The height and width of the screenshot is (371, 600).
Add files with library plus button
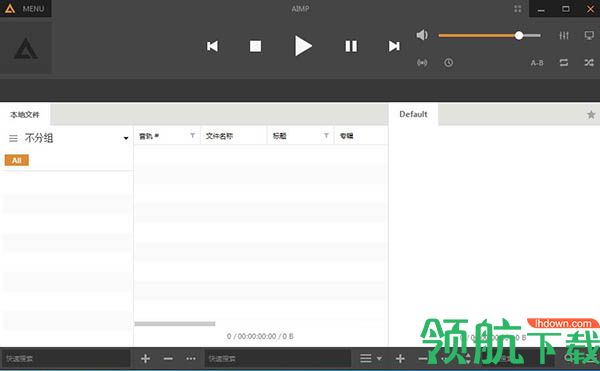[145, 358]
